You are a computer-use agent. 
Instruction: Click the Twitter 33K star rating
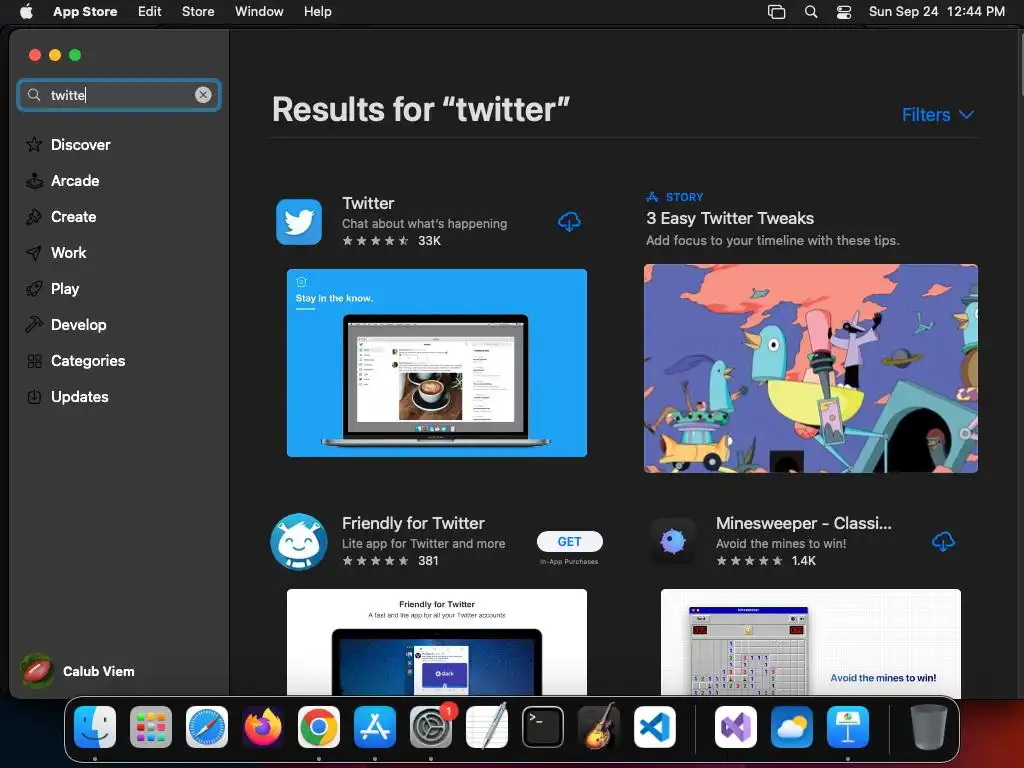click(391, 241)
